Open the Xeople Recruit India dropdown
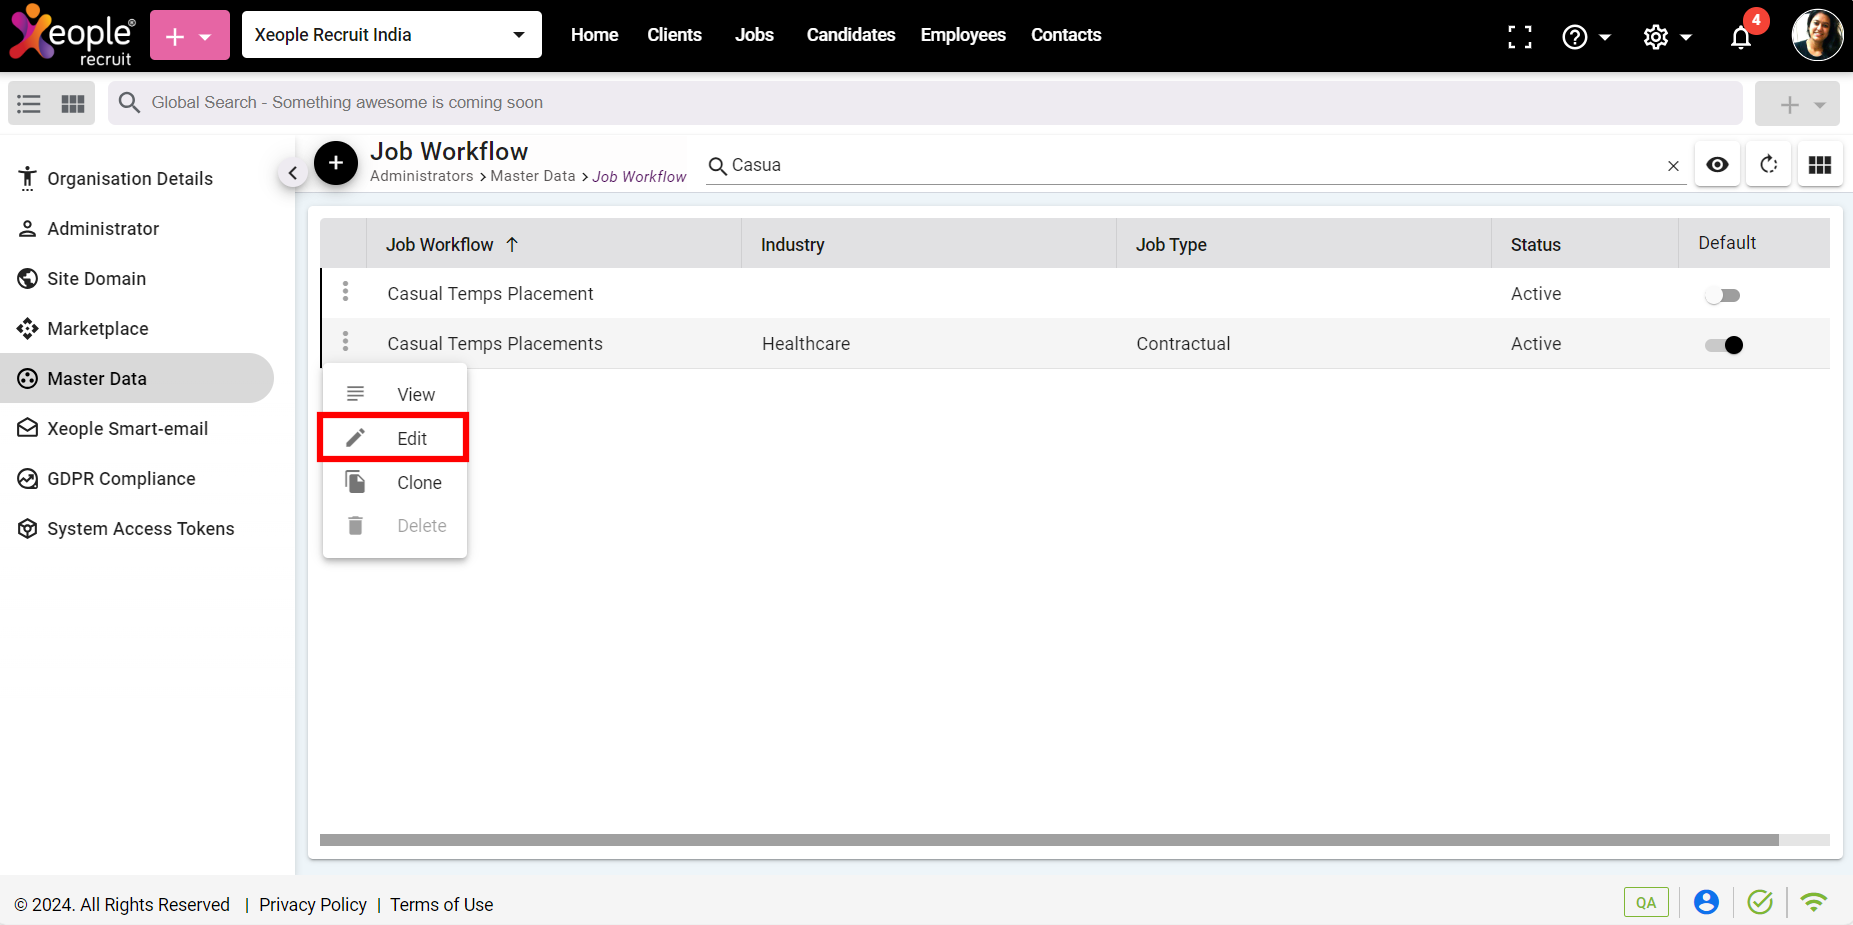Viewport: 1853px width, 925px height. [391, 35]
